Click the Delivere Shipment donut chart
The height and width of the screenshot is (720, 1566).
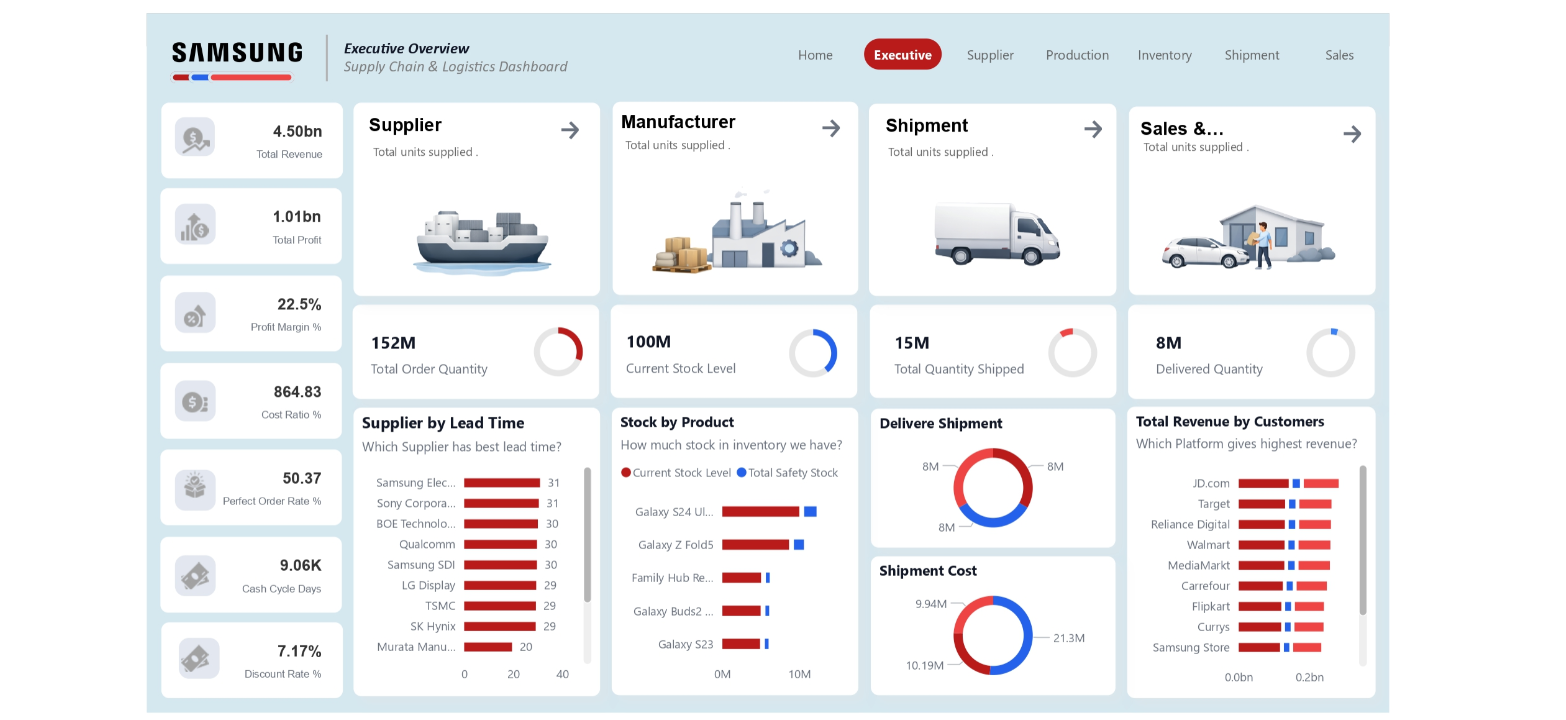pos(993,487)
